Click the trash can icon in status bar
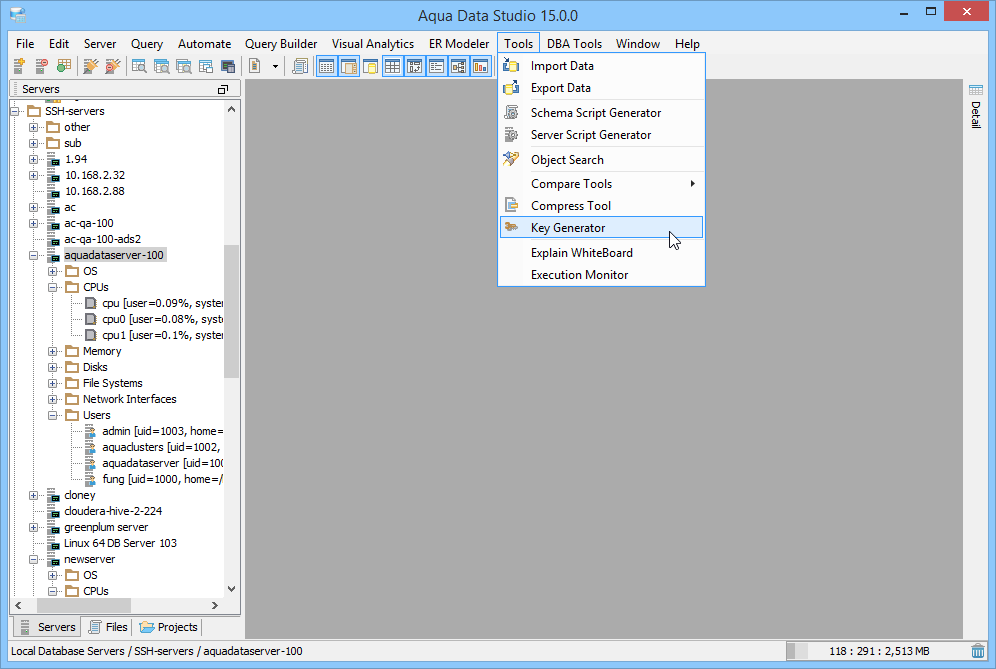The height and width of the screenshot is (669, 996). (978, 651)
